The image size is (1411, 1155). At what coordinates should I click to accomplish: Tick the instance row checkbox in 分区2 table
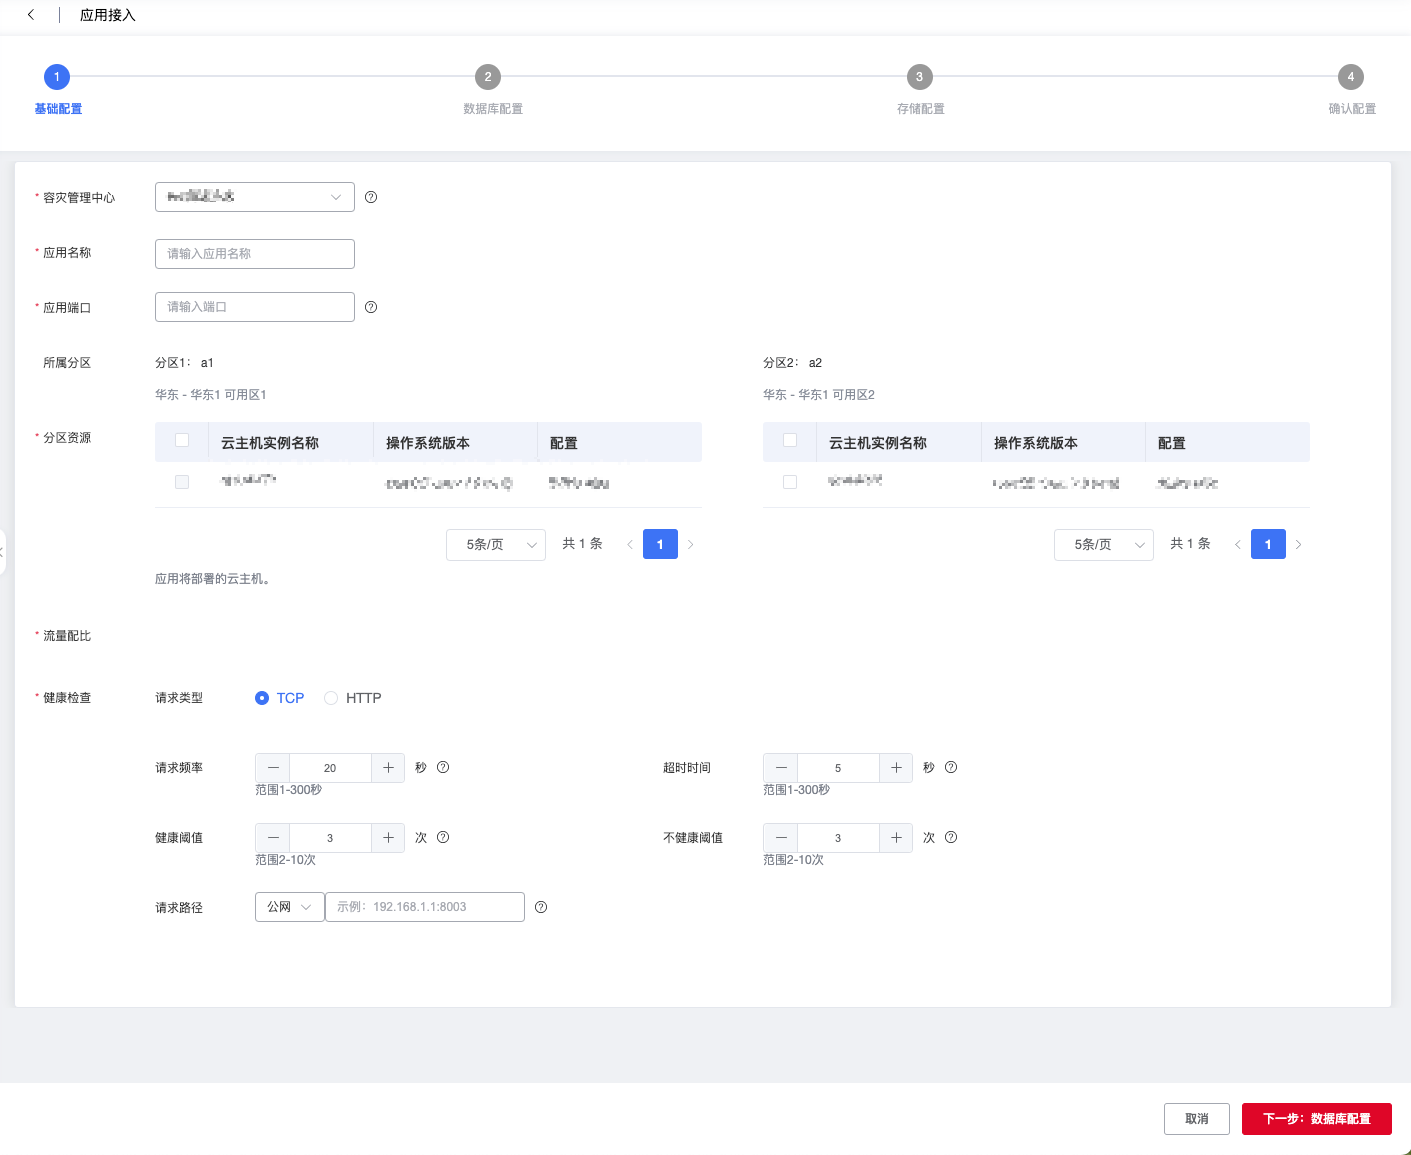(790, 482)
